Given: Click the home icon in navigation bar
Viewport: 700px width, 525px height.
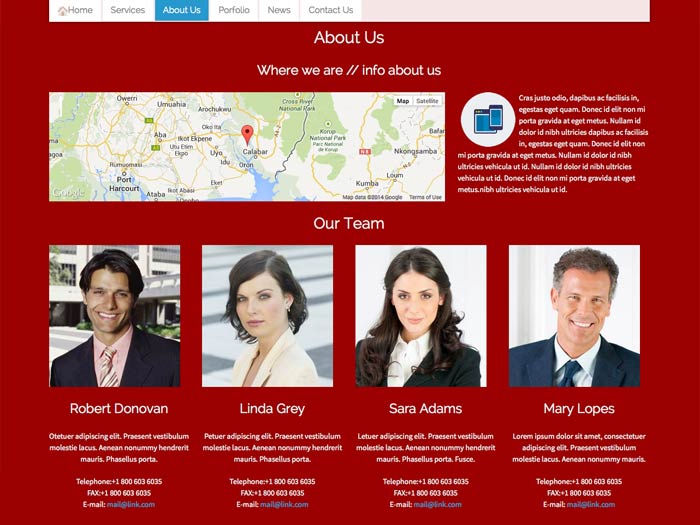Looking at the screenshot, I should point(62,11).
